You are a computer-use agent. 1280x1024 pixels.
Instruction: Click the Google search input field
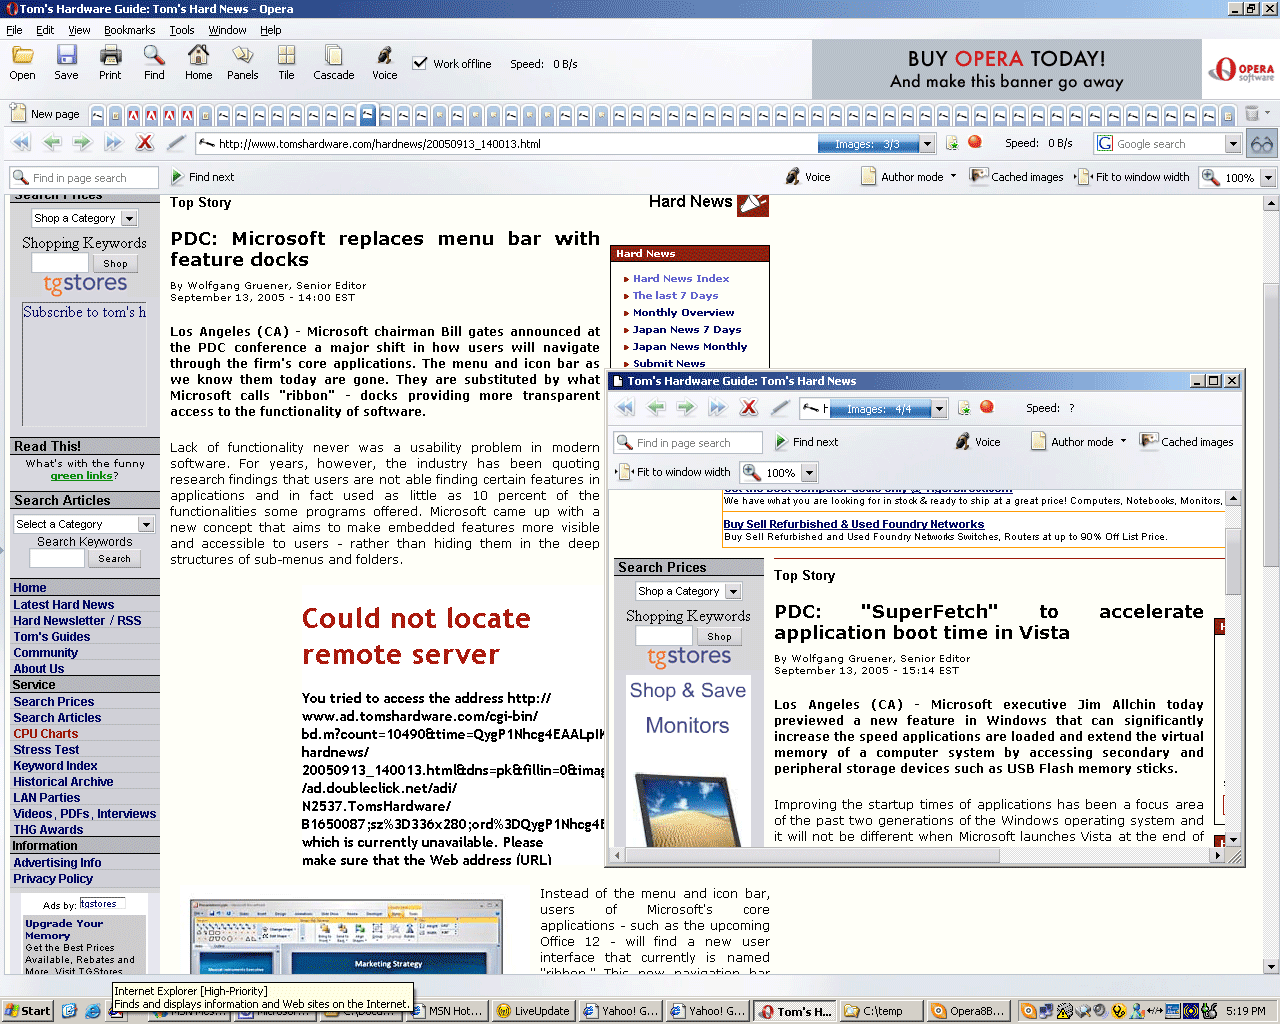pyautogui.click(x=1160, y=144)
